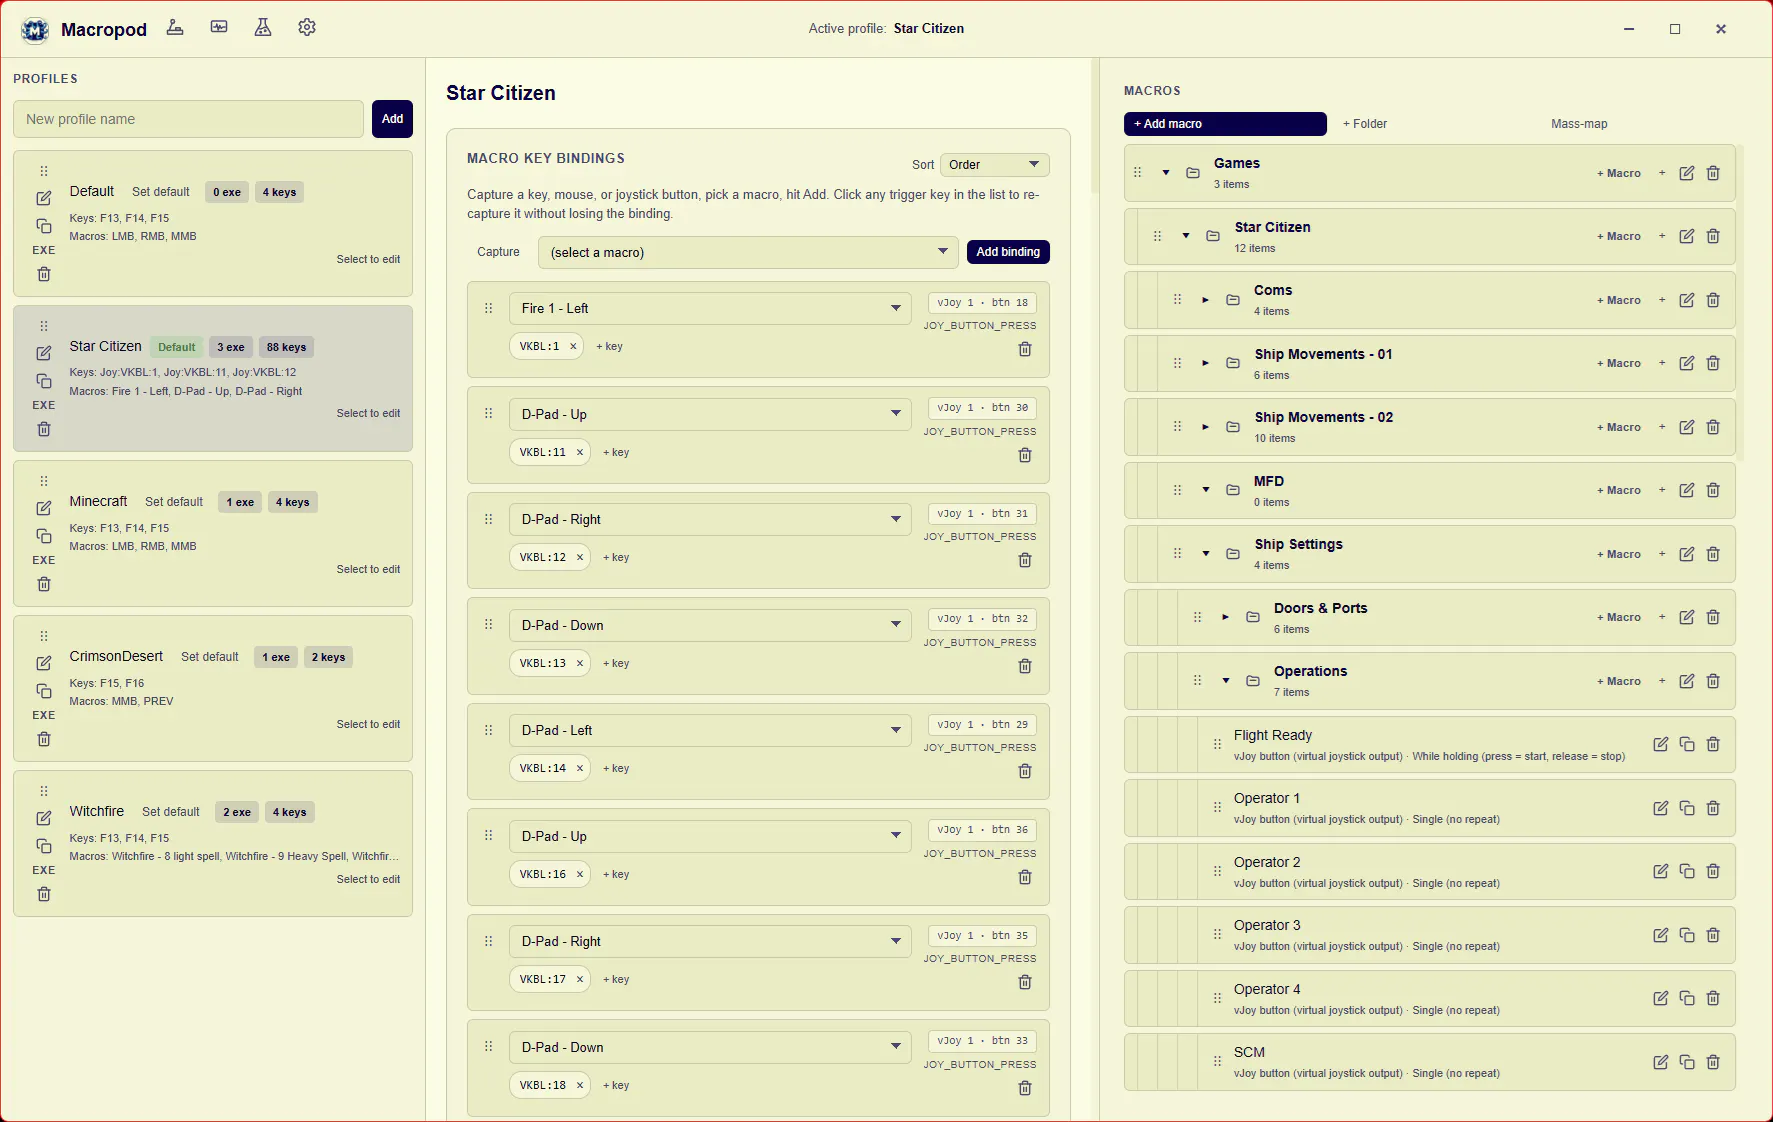Edit the Operator 4 macro
Viewport: 1773px width, 1122px height.
[1661, 998]
